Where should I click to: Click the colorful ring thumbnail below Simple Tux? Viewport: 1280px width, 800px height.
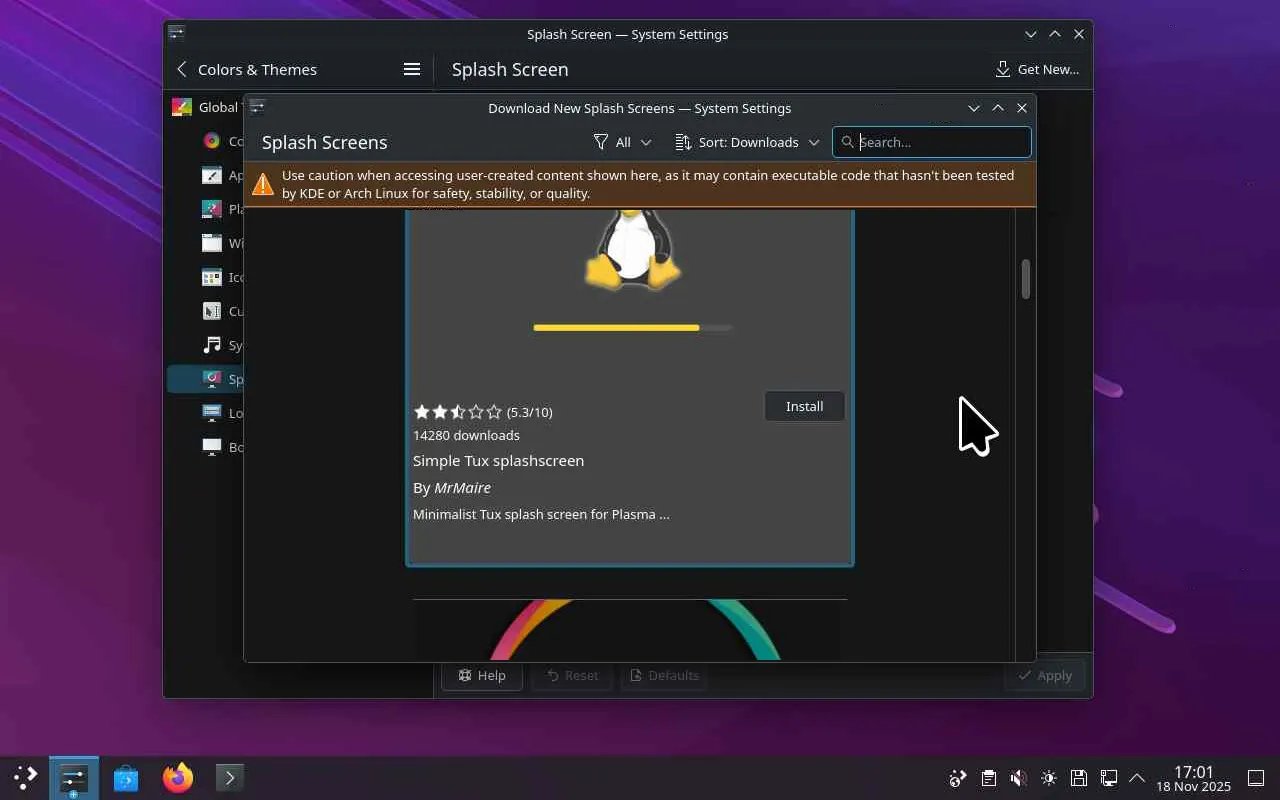[x=630, y=630]
